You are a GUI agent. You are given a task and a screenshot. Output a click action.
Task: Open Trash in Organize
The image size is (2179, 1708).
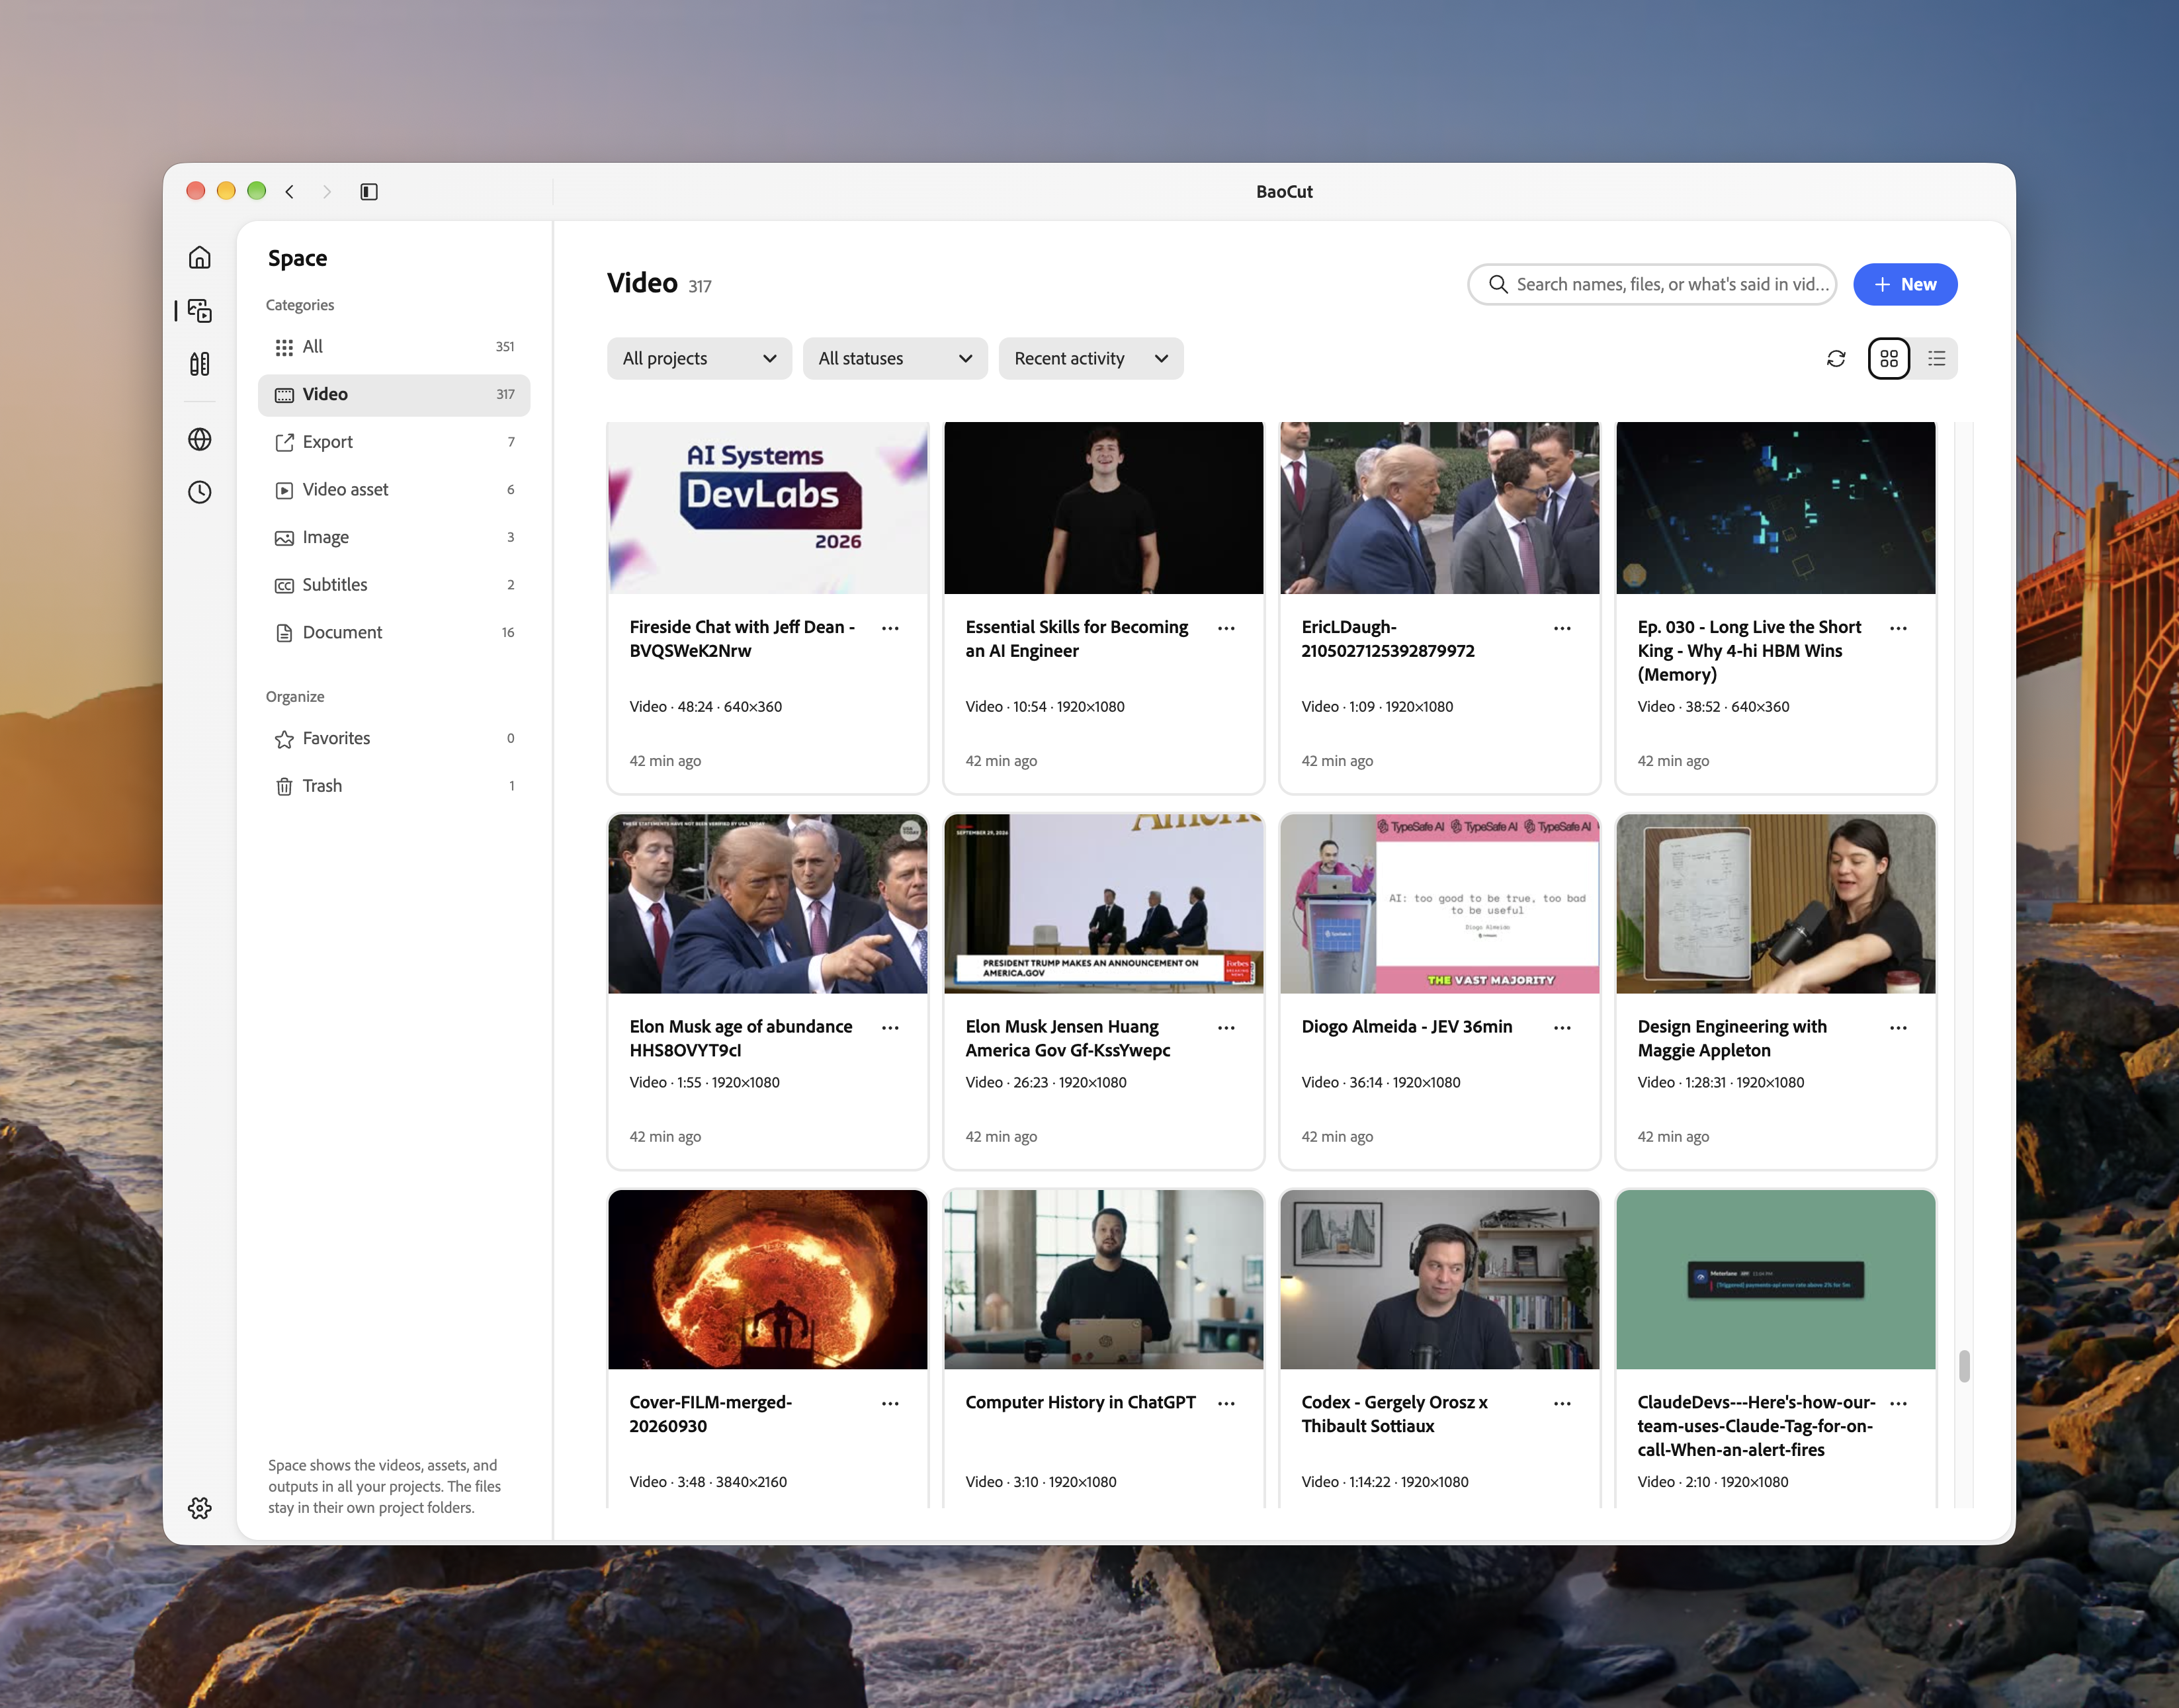(x=394, y=786)
